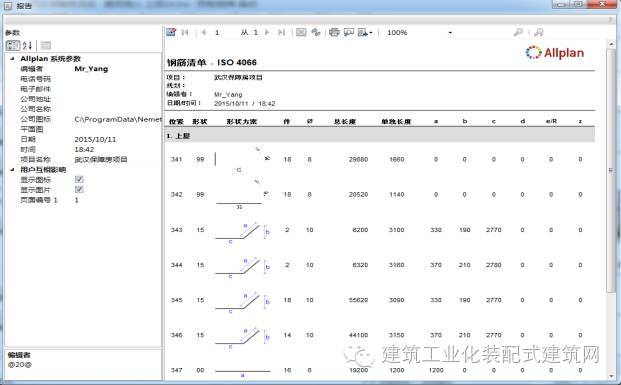621x385 pixels.
Task: Click single length value 3160
Action: point(396,265)
